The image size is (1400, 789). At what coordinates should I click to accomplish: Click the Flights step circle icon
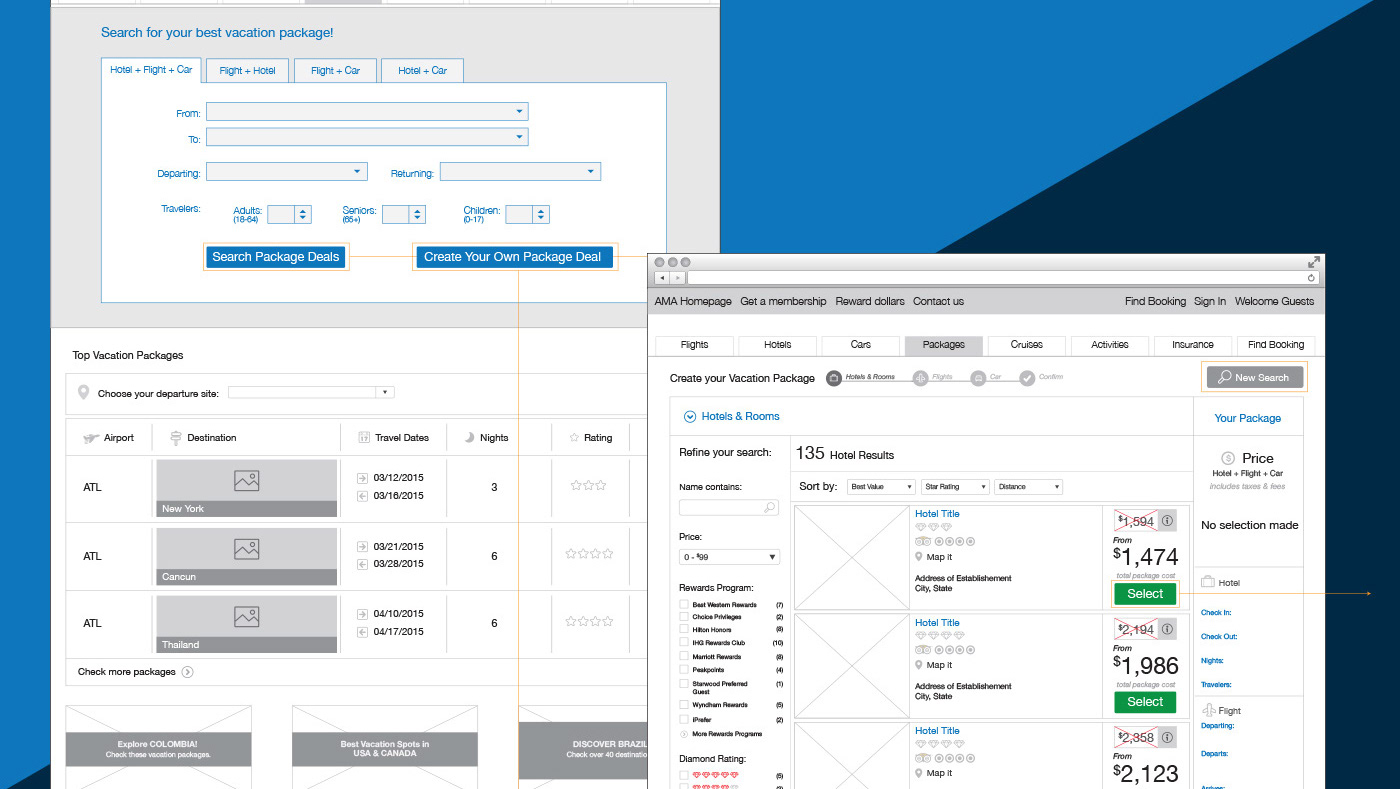(x=920, y=378)
